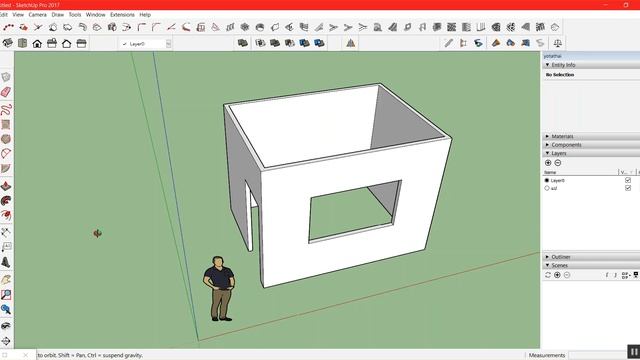Switch to Back view outlined house icon
Screen dimensions: 640x360
tap(67, 43)
